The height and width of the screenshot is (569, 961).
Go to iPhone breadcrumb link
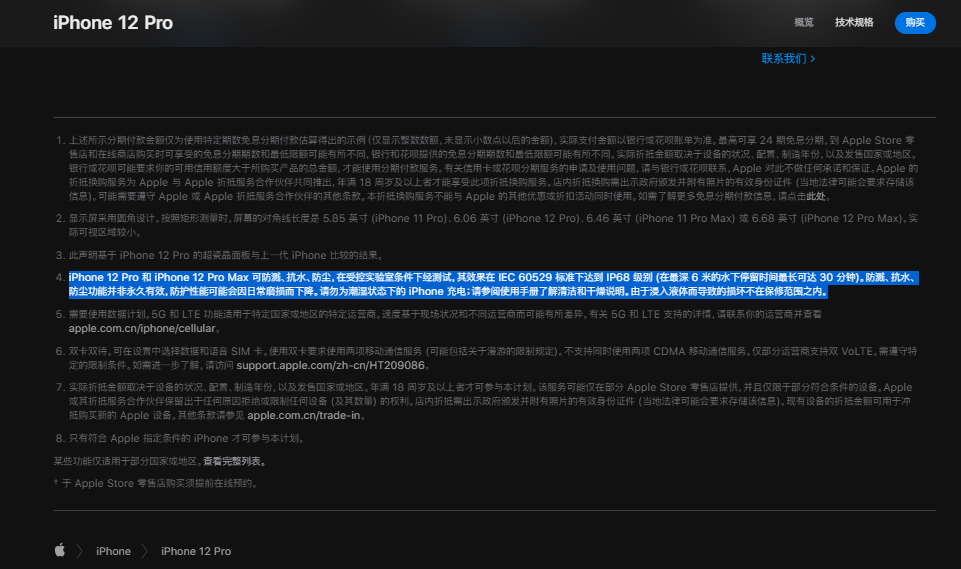(x=113, y=551)
